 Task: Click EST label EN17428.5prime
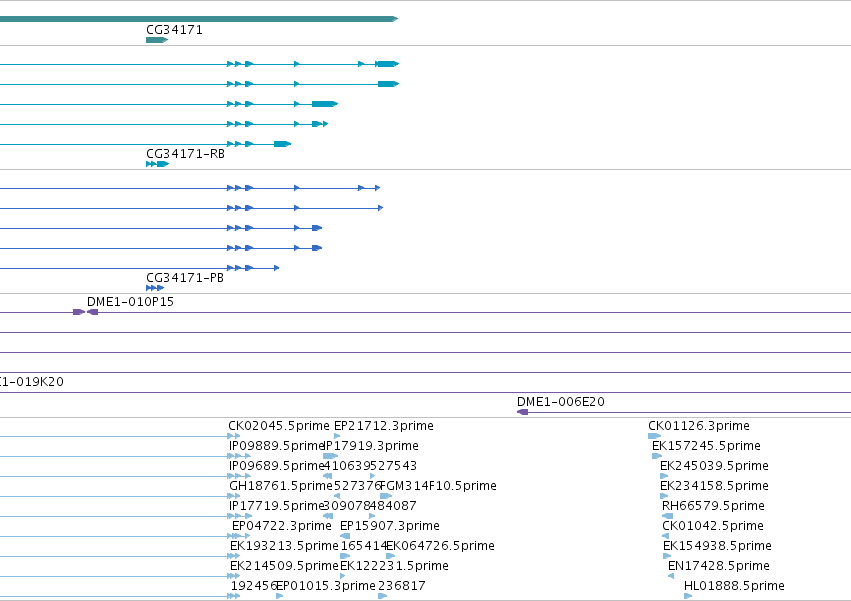719,566
